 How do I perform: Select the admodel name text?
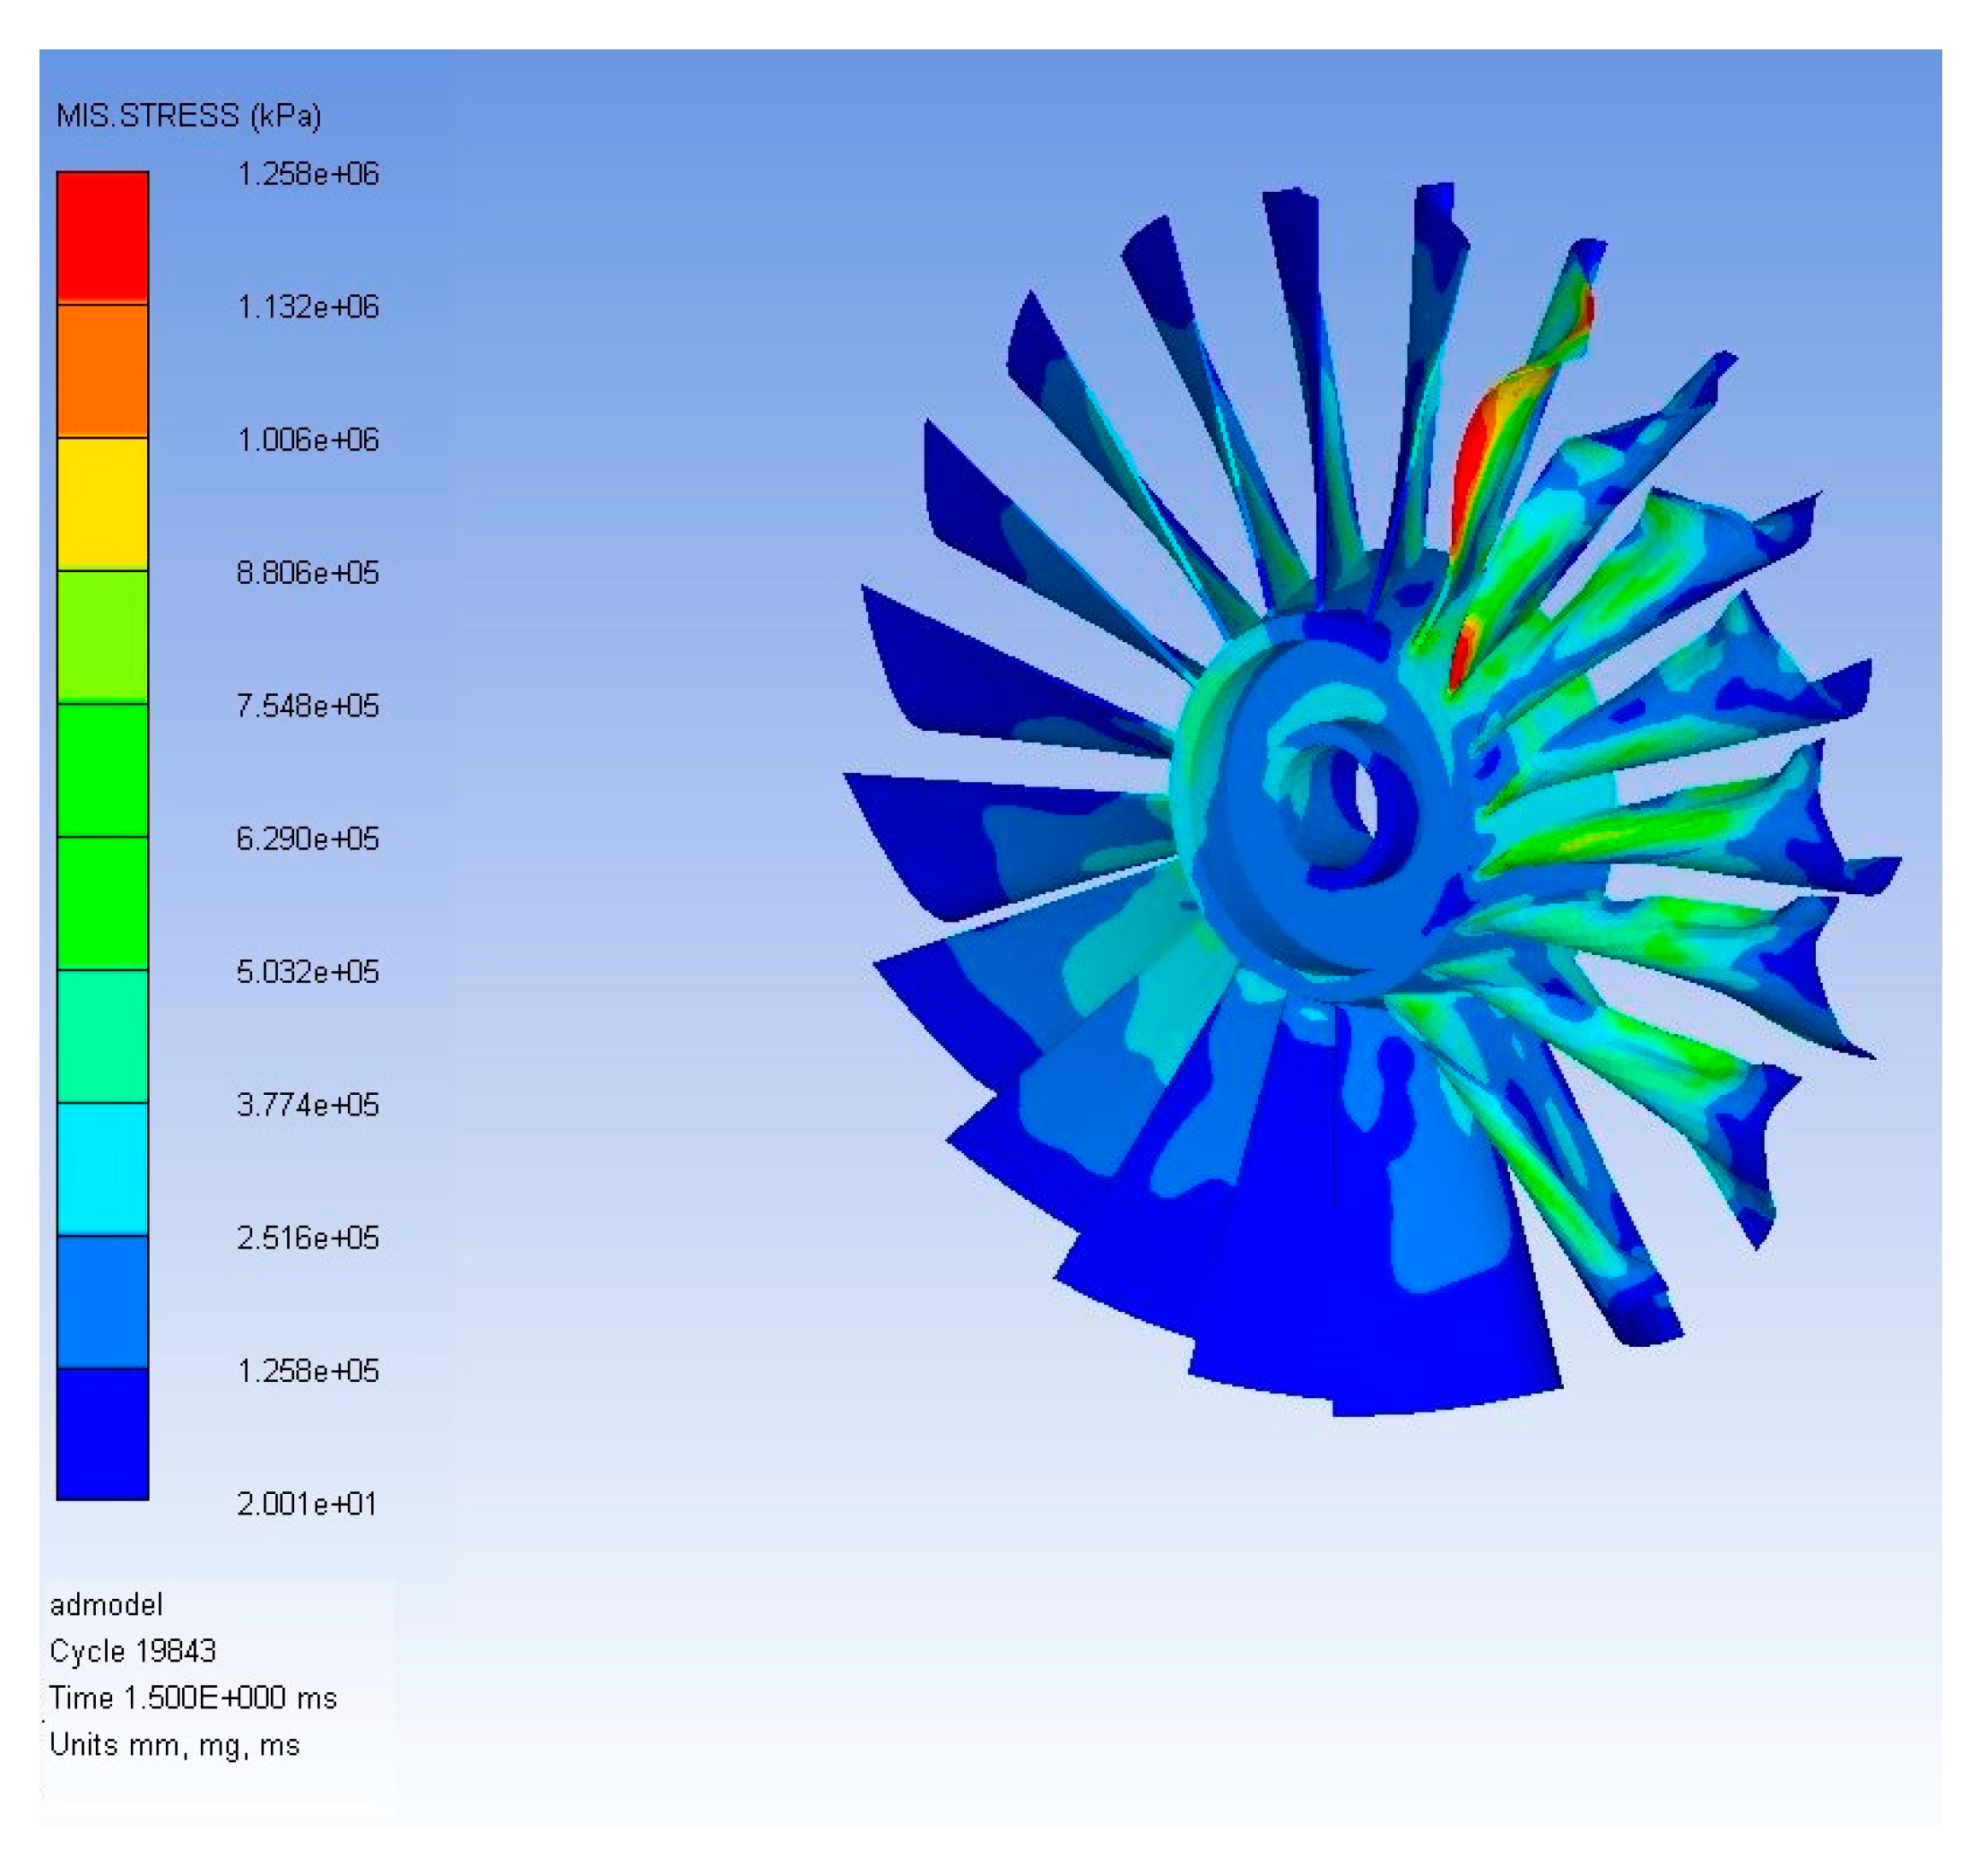[x=106, y=1605]
